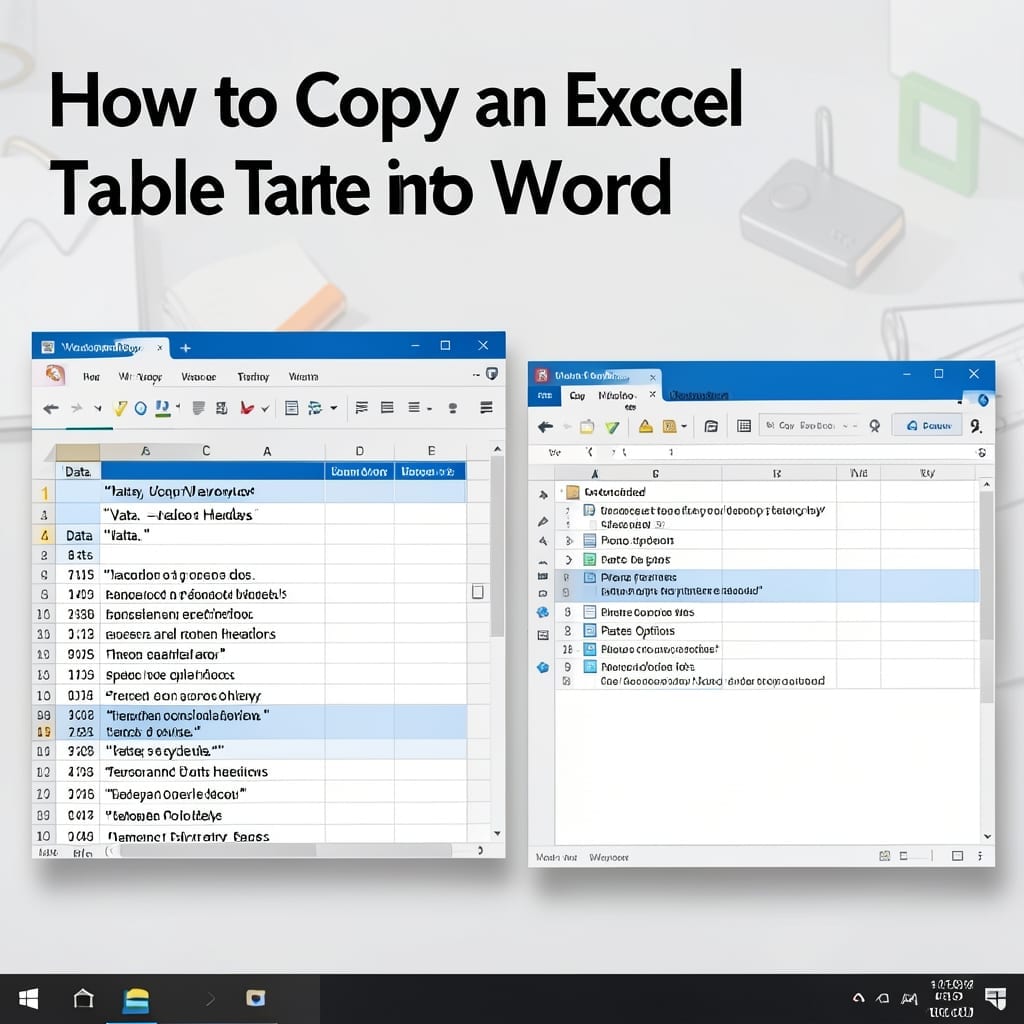Click the red checkmark icon in the left toolbar
This screenshot has width=1024, height=1024.
(x=247, y=408)
